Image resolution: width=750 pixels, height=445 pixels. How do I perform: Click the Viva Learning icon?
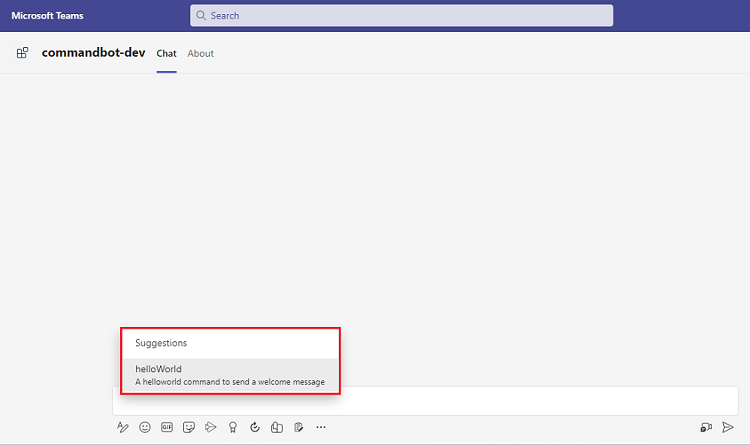(277, 427)
